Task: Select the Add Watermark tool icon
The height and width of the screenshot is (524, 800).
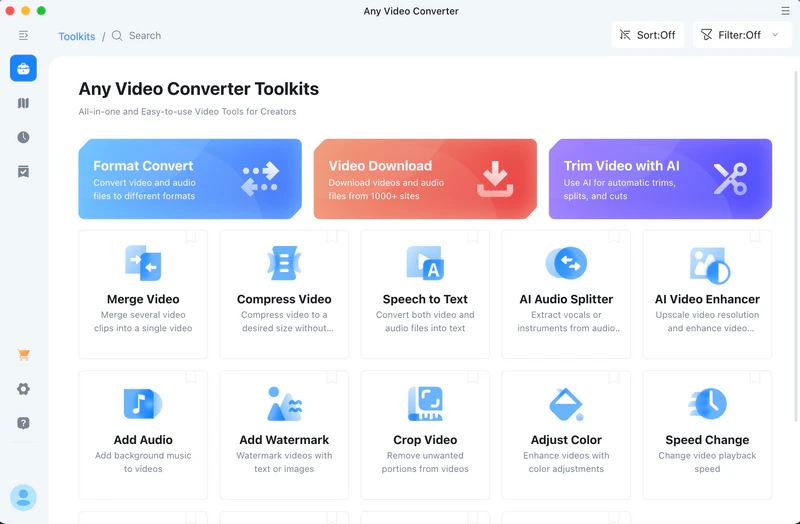Action: (x=284, y=405)
